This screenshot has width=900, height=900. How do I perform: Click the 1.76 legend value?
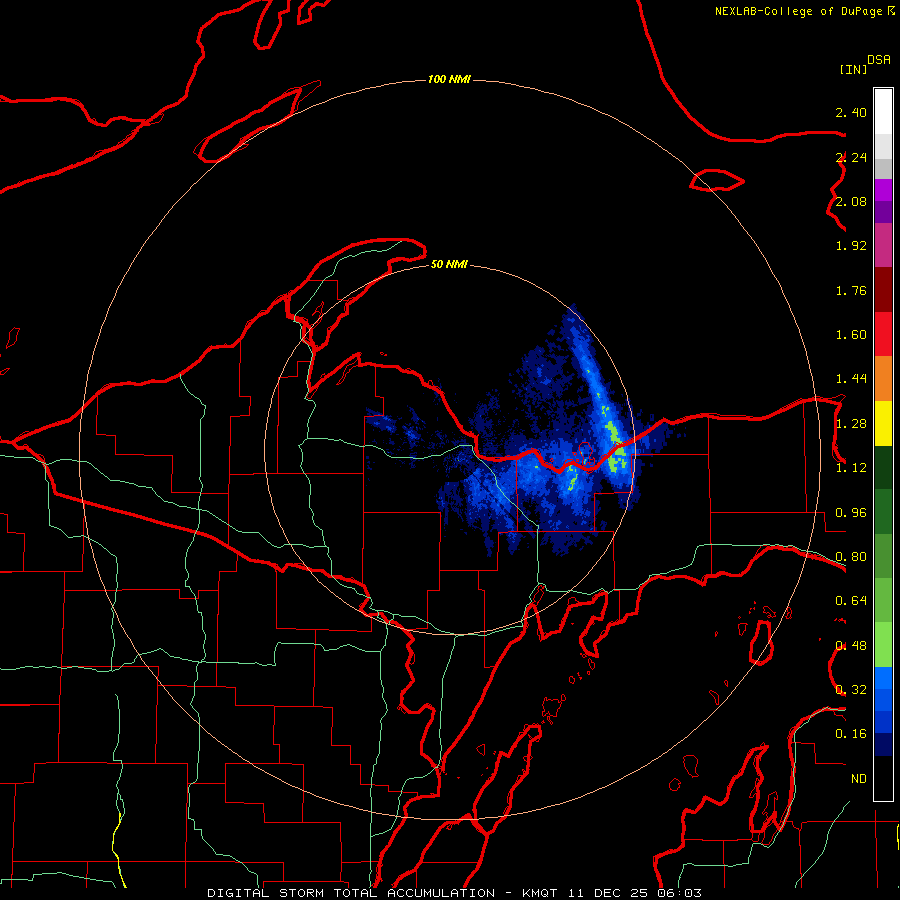[851, 290]
